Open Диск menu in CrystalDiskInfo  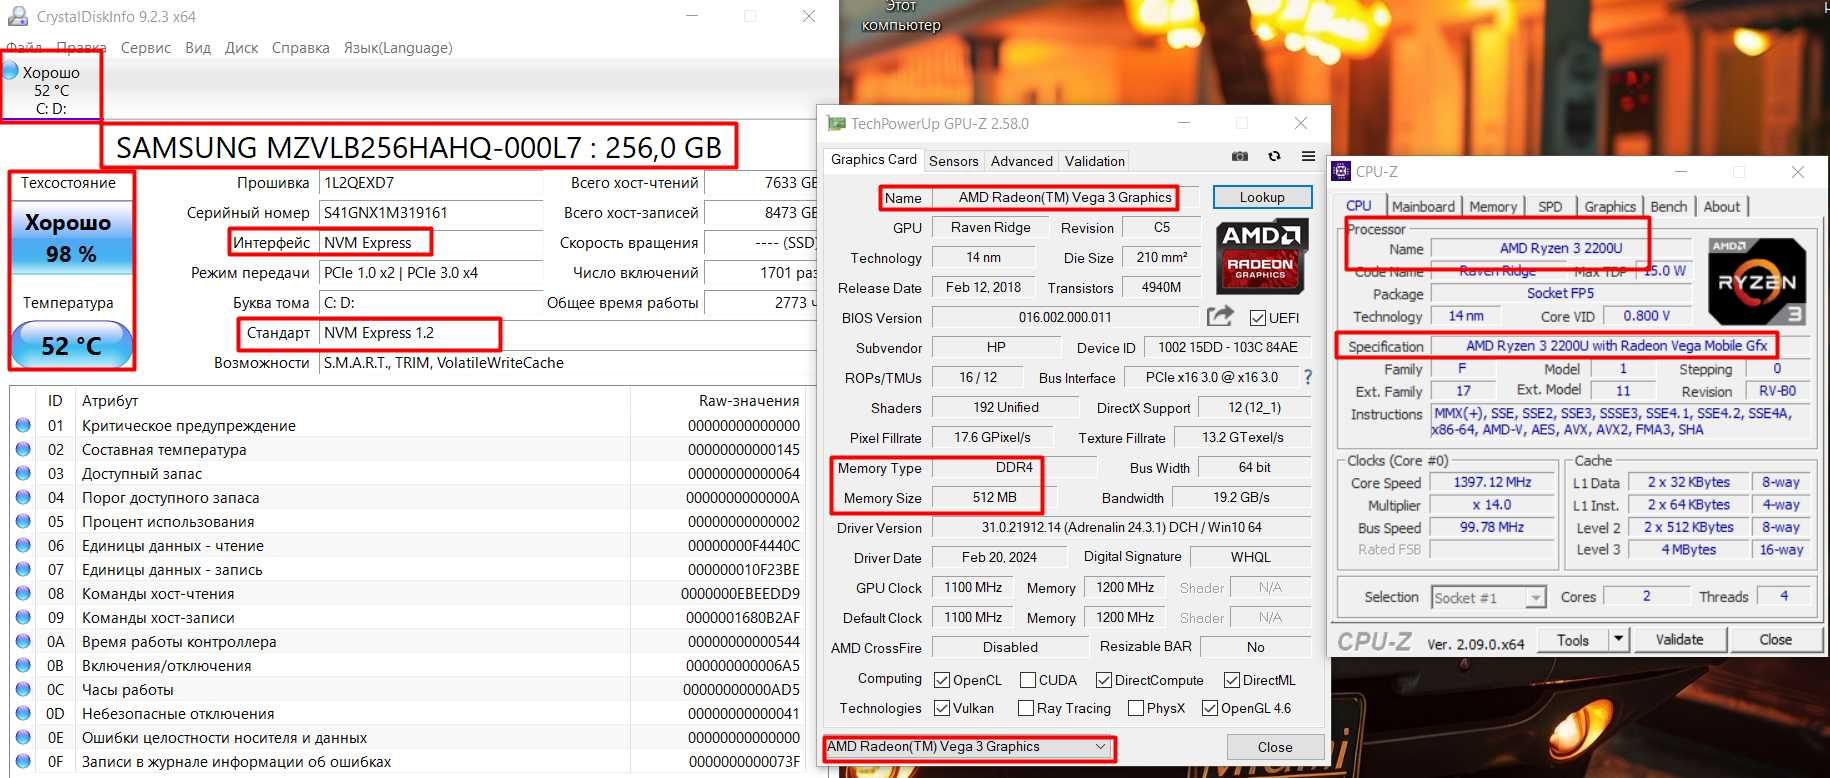241,47
